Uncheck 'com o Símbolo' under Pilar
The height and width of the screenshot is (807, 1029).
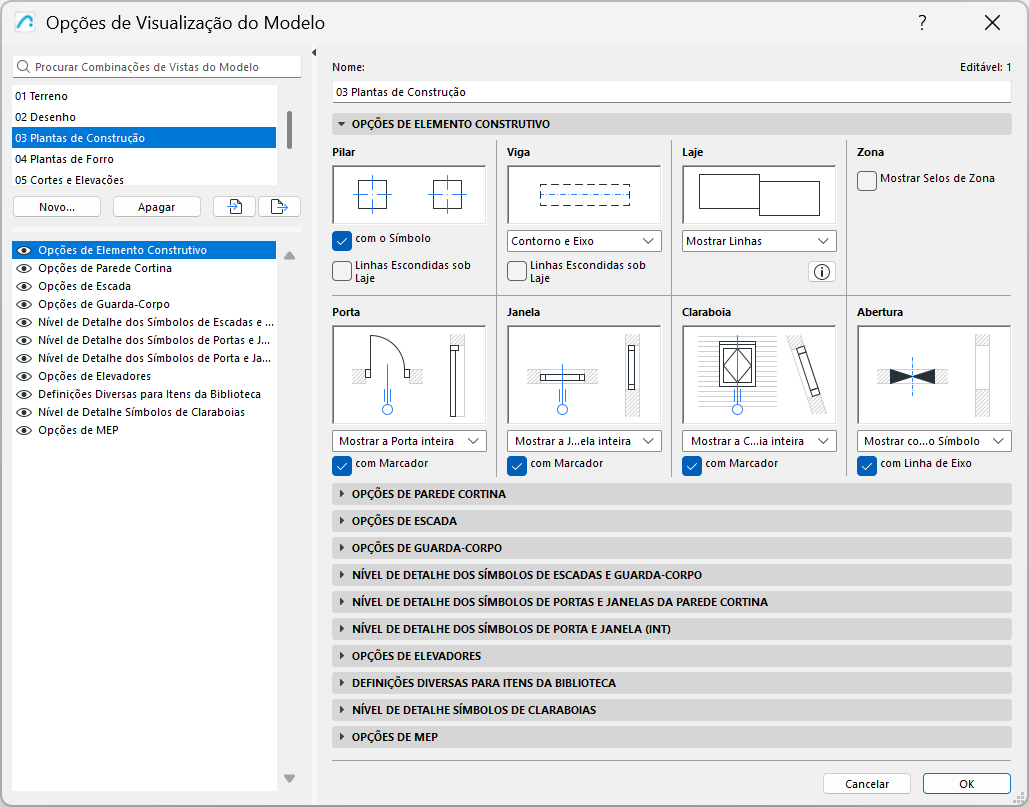tap(342, 241)
